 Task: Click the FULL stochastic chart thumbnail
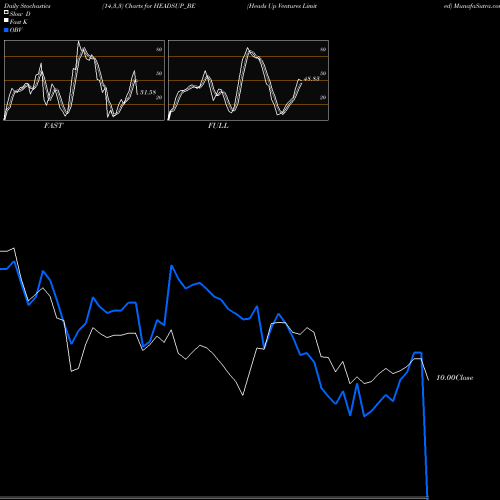click(x=248, y=80)
